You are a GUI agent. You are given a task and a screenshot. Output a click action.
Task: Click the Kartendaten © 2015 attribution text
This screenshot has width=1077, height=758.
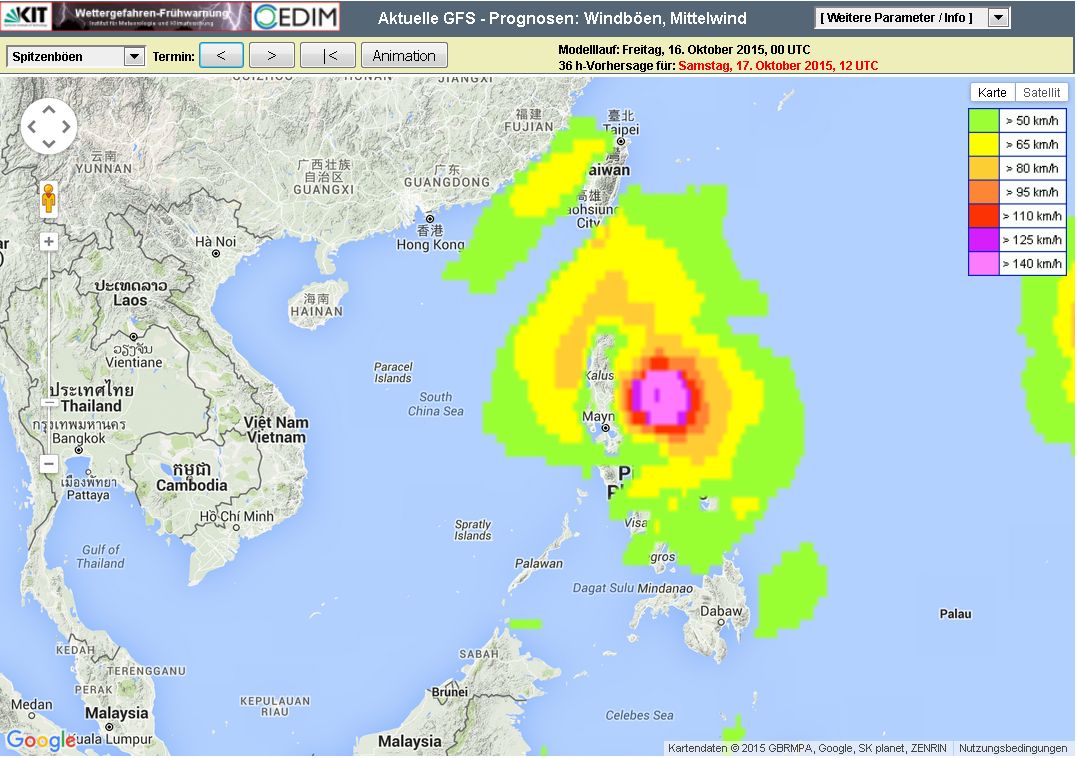coord(808,748)
